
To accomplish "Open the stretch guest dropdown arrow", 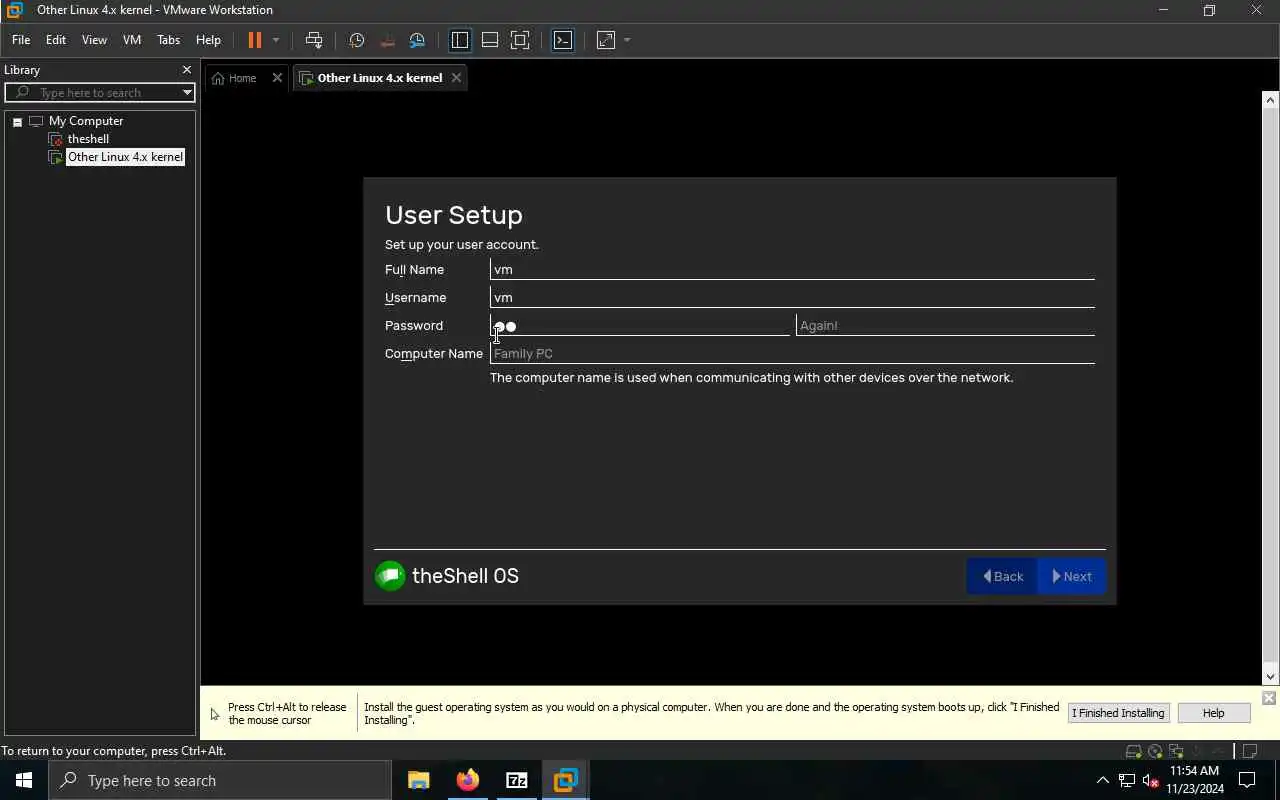I will click(x=627, y=40).
